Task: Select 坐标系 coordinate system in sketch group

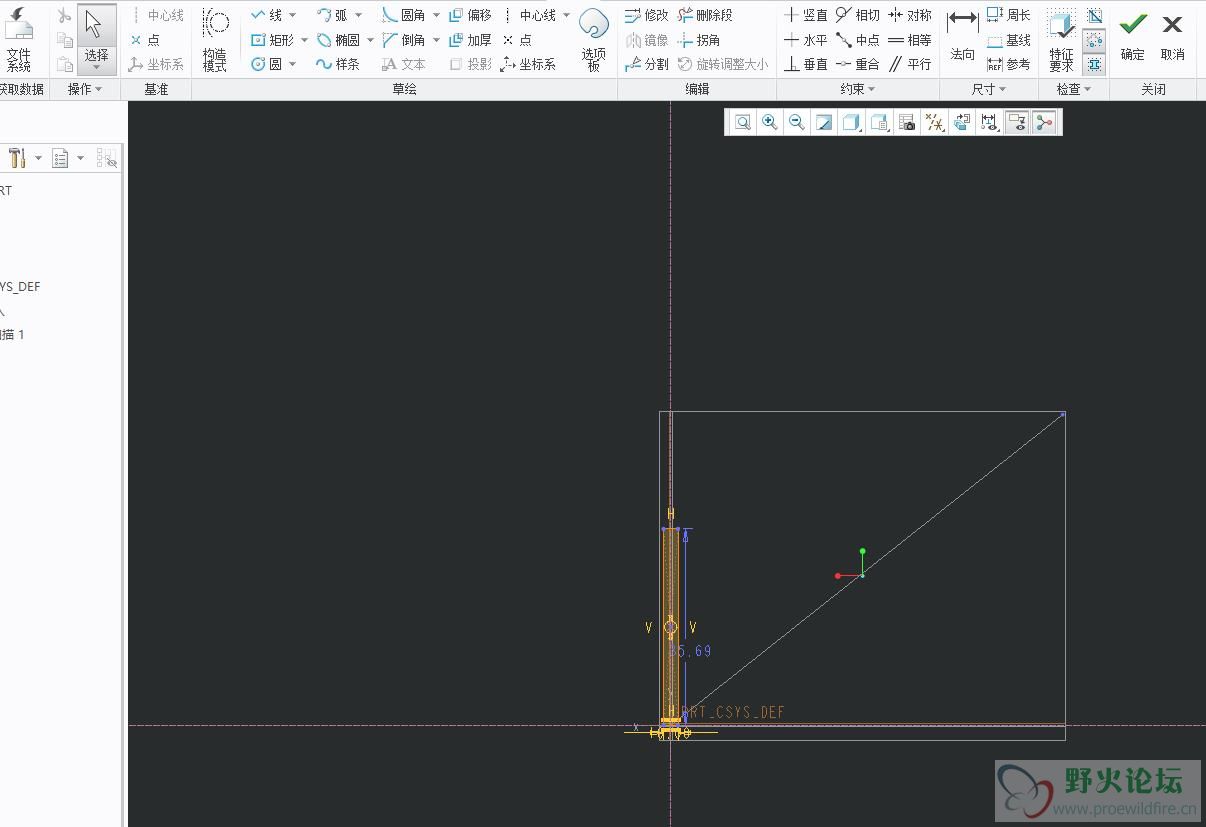Action: [529, 64]
